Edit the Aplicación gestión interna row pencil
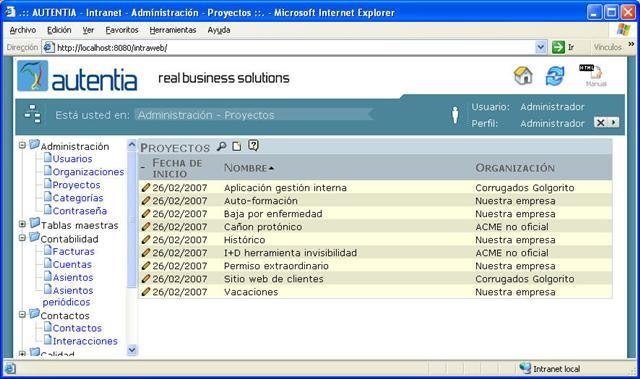The height and width of the screenshot is (379, 640). (146, 188)
